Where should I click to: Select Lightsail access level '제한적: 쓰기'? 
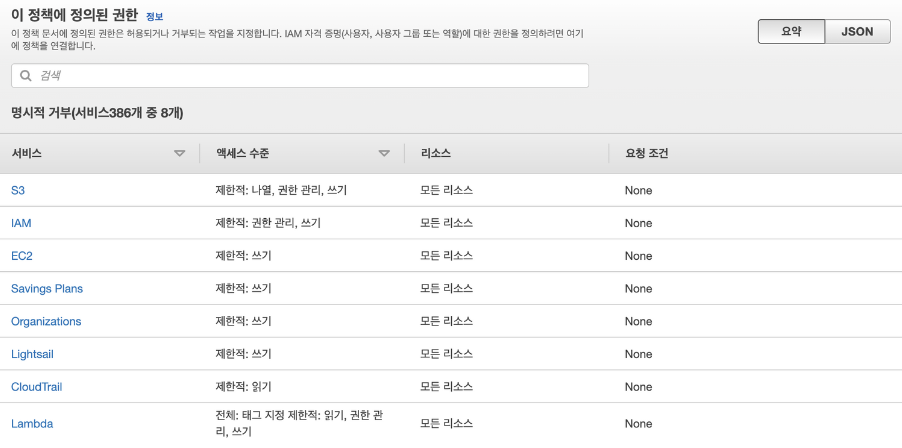(243, 354)
